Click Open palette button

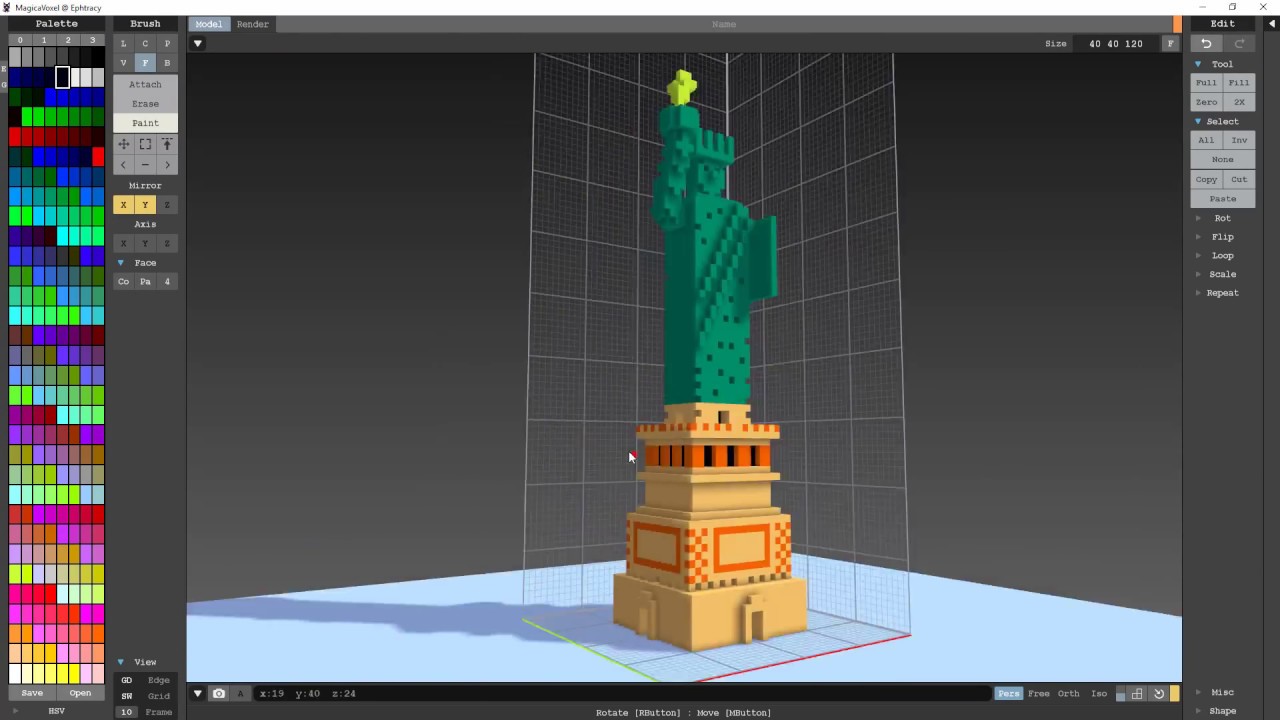pos(80,693)
